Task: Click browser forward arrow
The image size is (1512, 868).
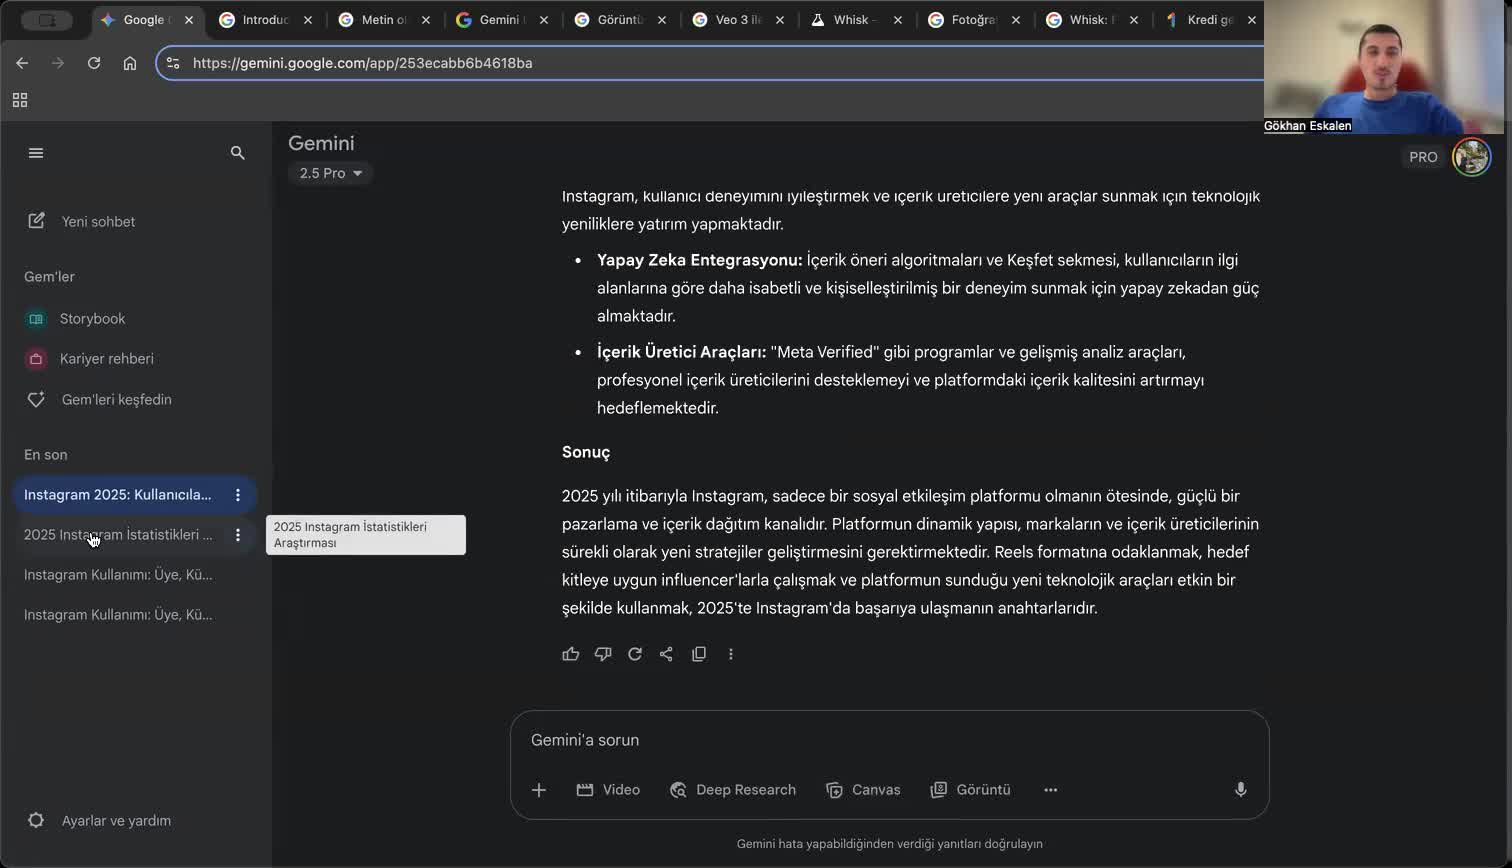Action: (58, 63)
